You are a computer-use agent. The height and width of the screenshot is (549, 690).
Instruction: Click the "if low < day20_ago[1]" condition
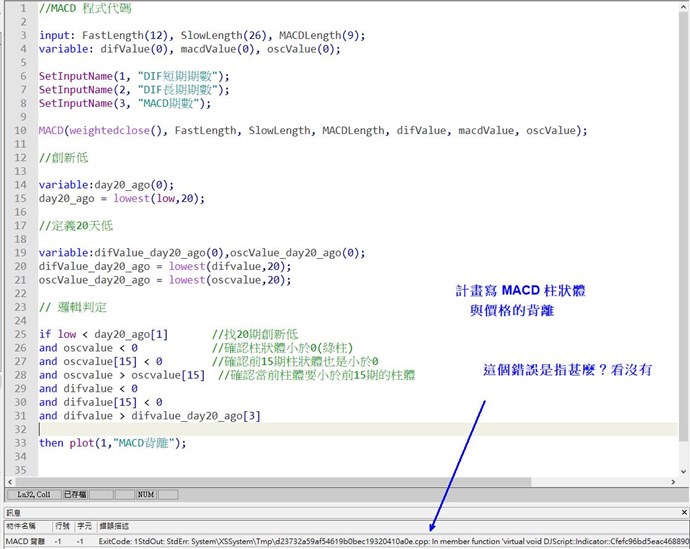coord(103,334)
